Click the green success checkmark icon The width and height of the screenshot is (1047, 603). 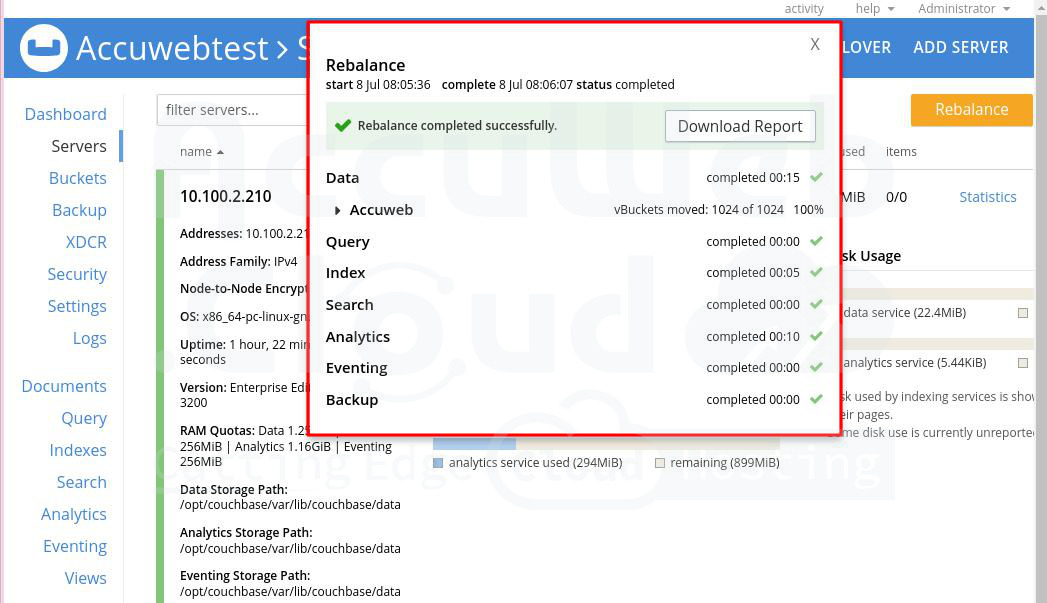[343, 126]
